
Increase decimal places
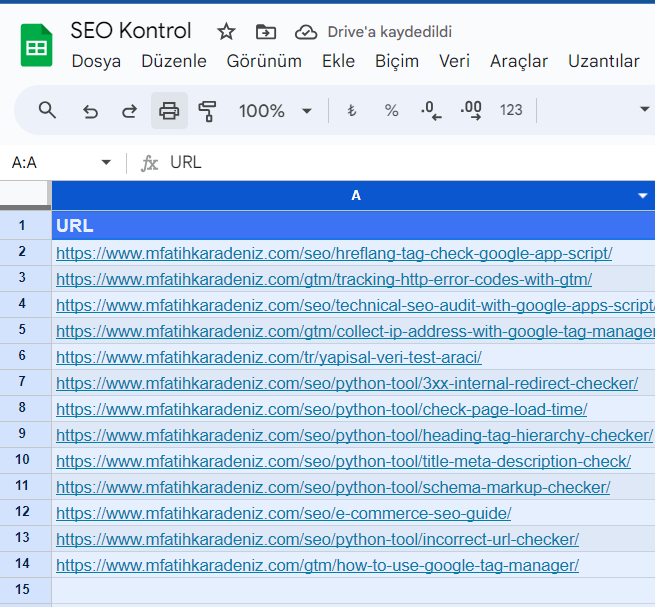(471, 110)
